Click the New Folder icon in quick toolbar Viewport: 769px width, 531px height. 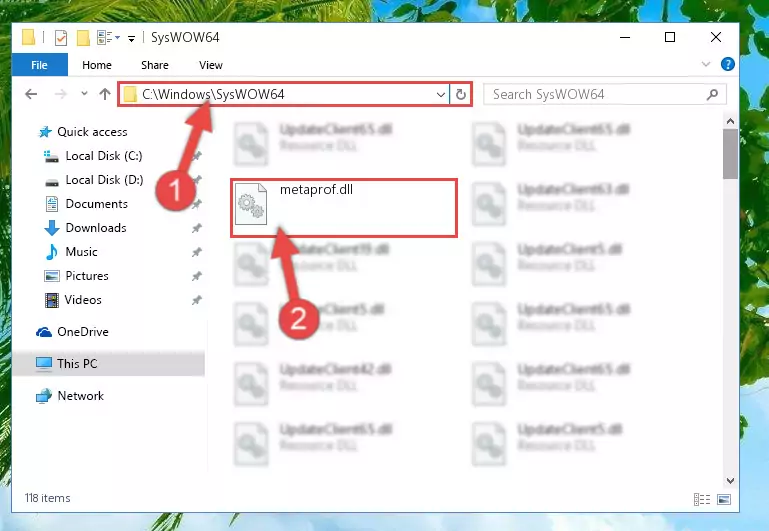pyautogui.click(x=83, y=38)
